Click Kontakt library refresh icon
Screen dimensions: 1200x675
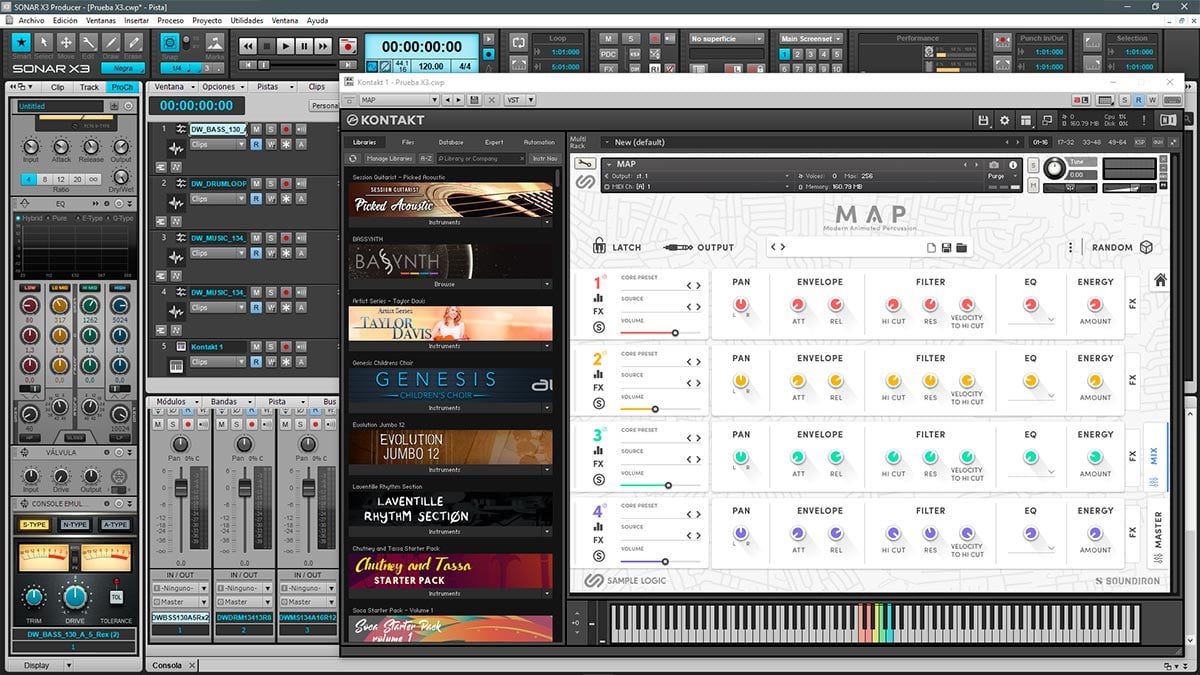[353, 158]
